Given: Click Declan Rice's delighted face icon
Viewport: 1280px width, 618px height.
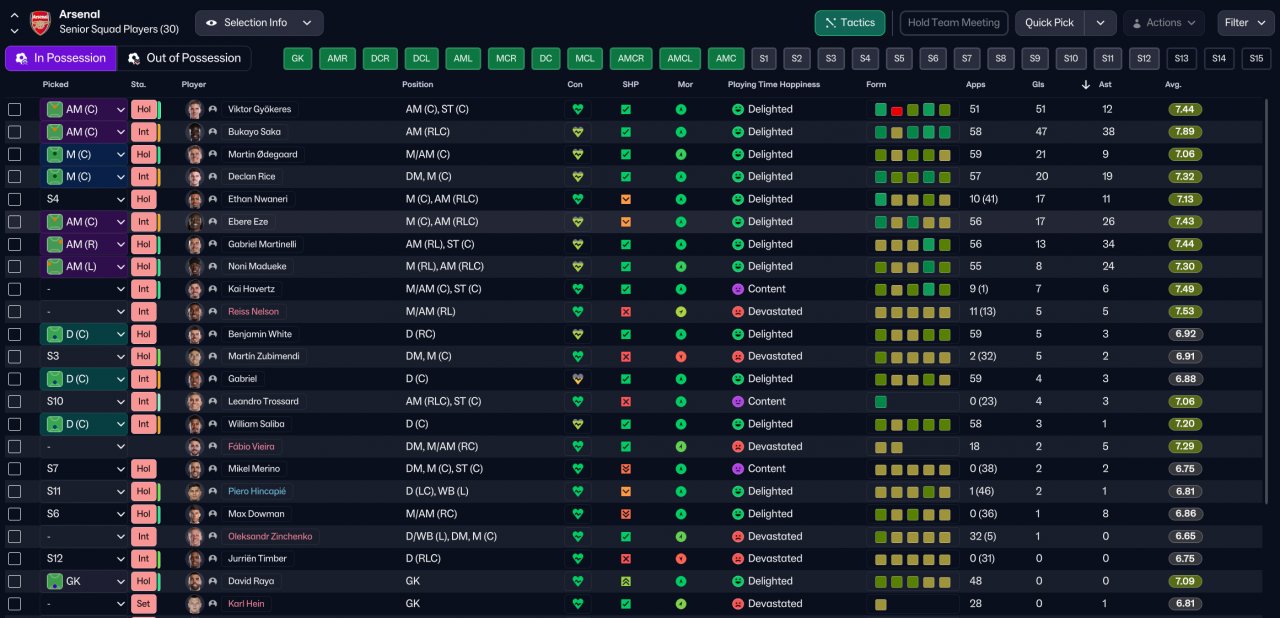Looking at the screenshot, I should click(738, 177).
